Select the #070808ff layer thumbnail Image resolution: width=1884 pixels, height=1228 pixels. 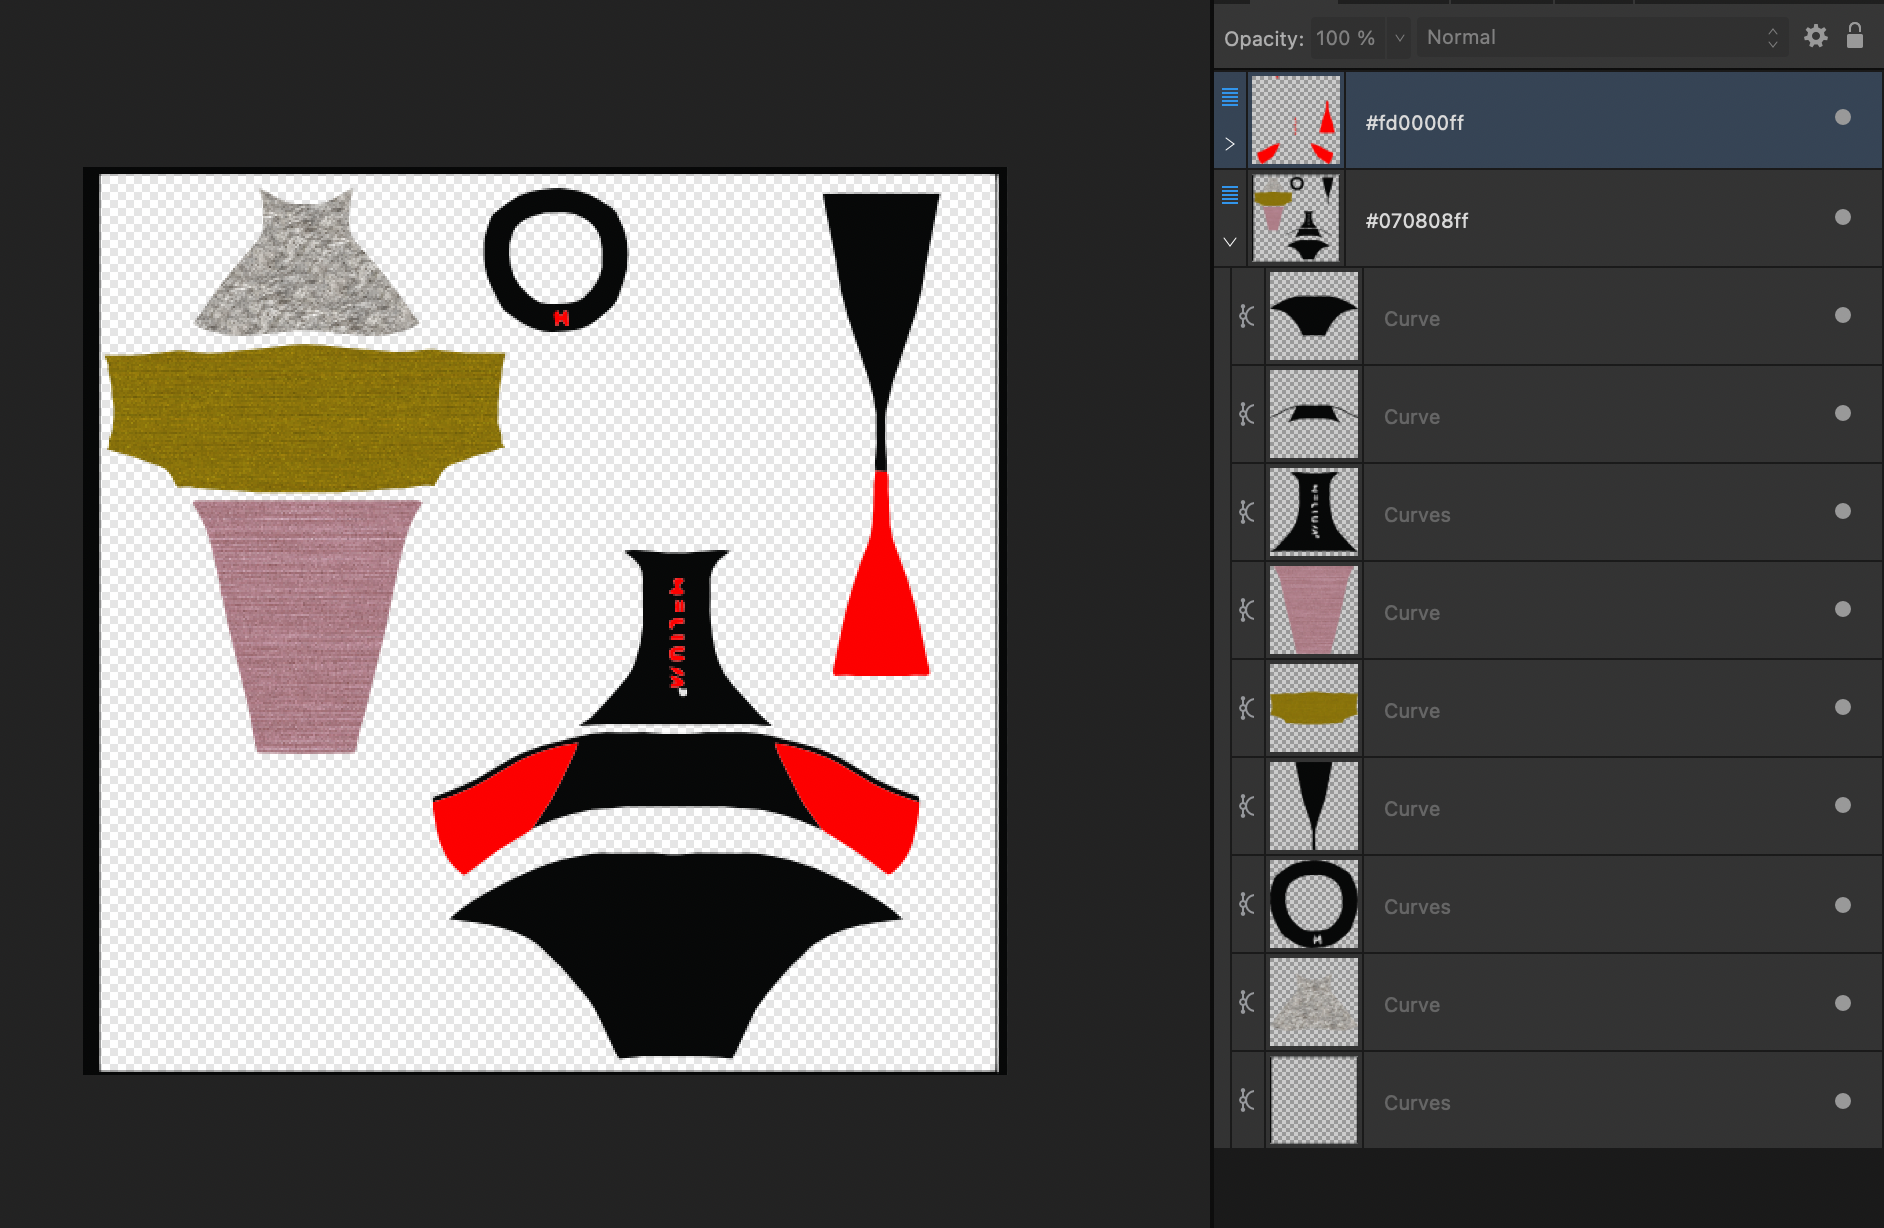click(1296, 218)
